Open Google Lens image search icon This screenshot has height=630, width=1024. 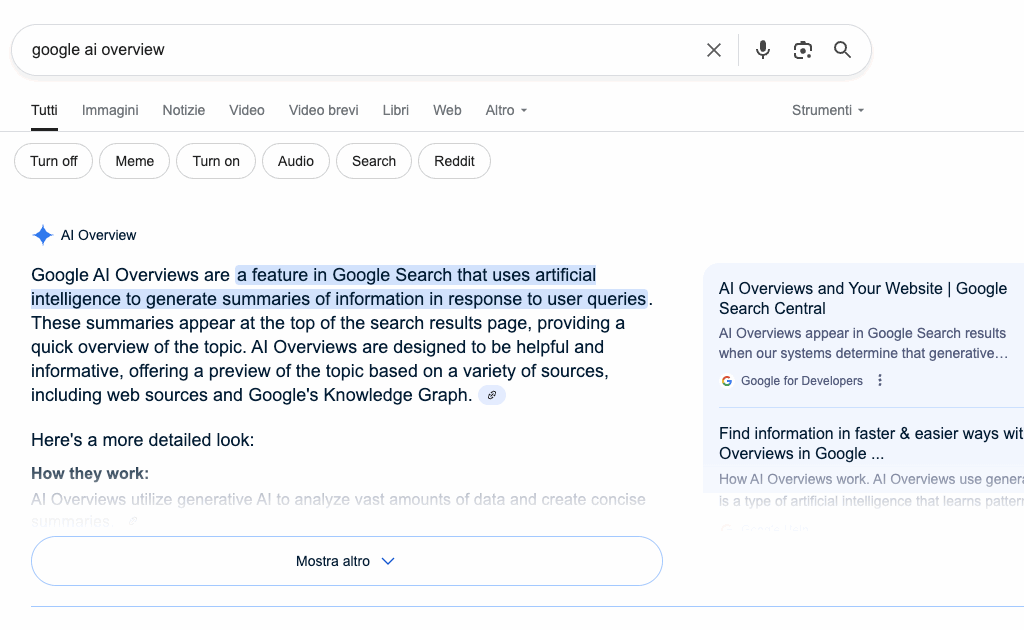(x=802, y=50)
